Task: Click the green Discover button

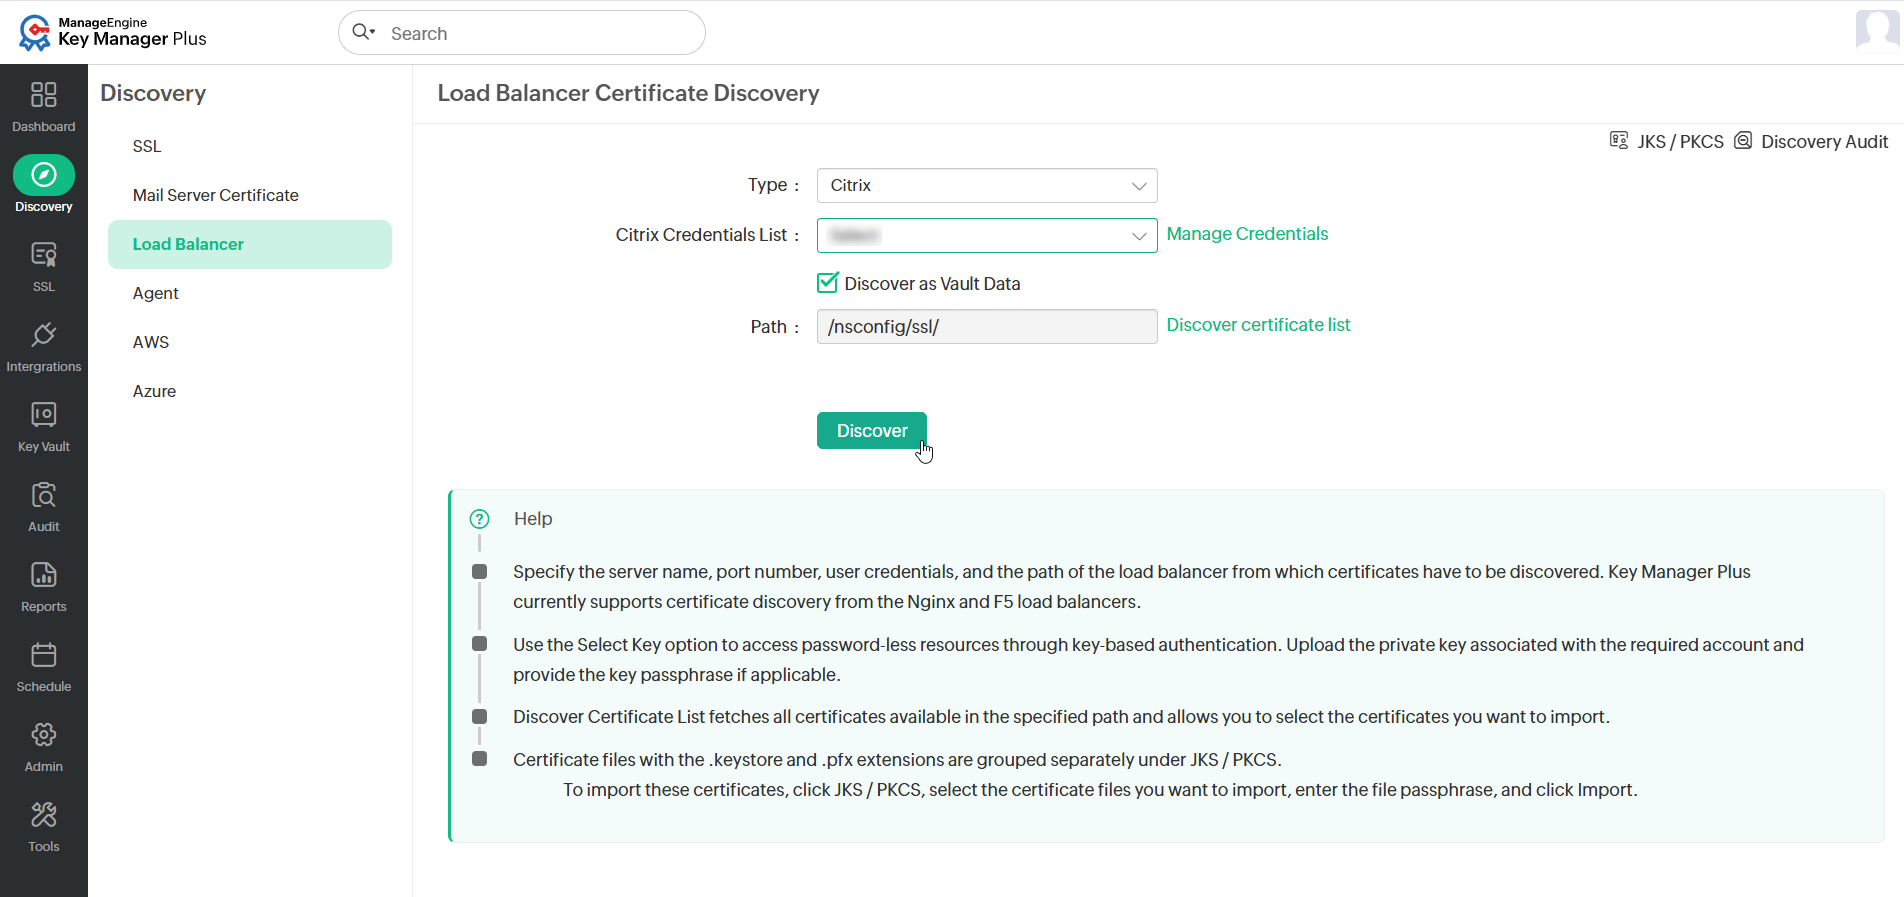Action: pos(872,431)
